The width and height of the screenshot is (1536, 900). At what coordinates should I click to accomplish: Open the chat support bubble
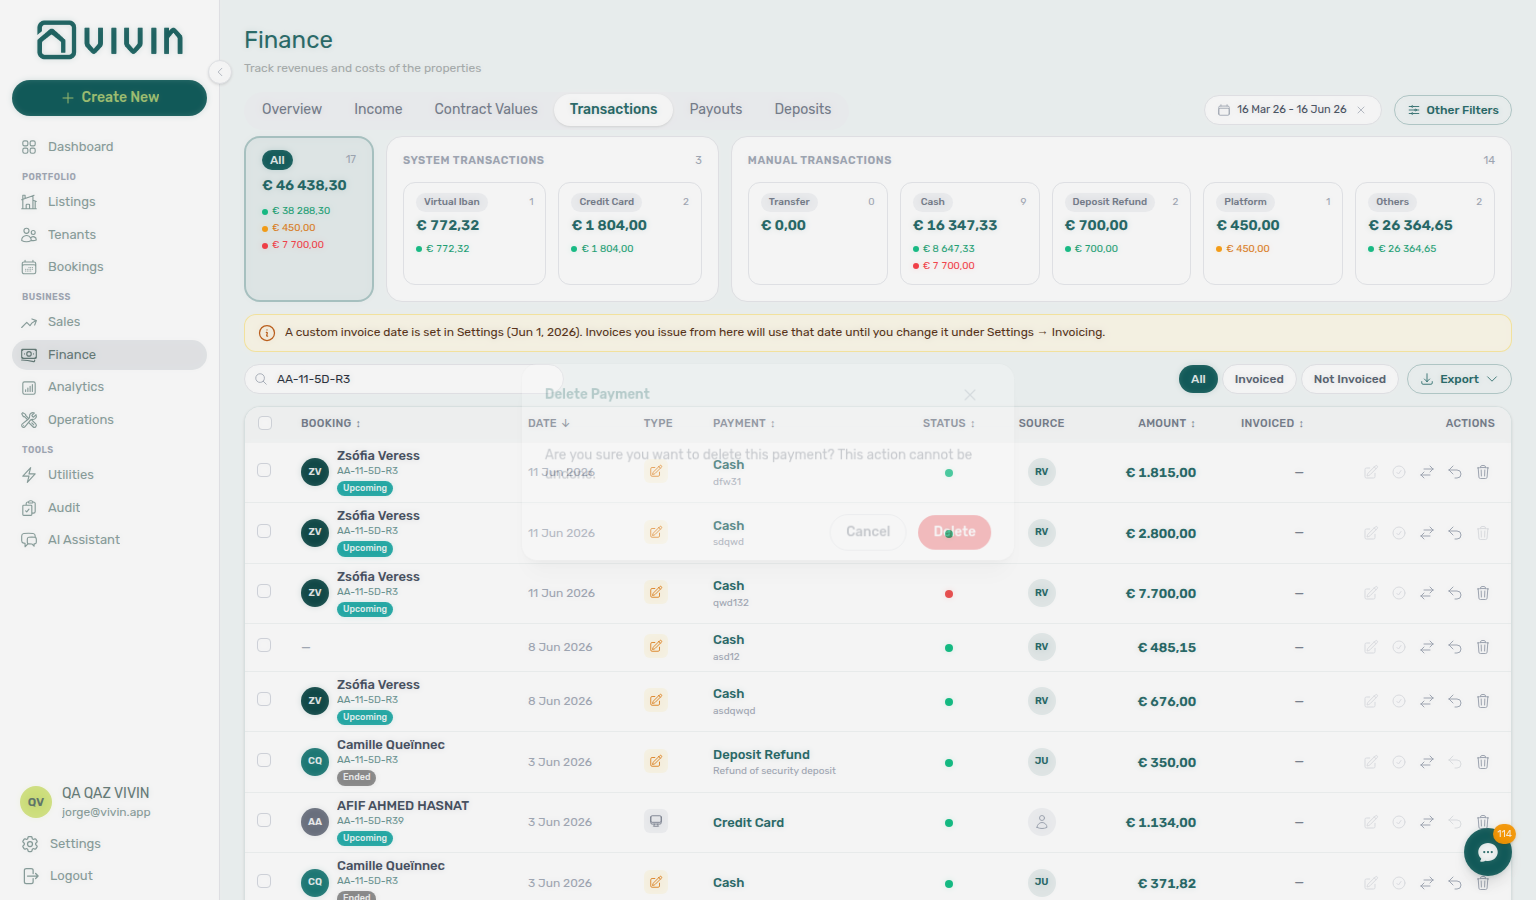coord(1487,852)
